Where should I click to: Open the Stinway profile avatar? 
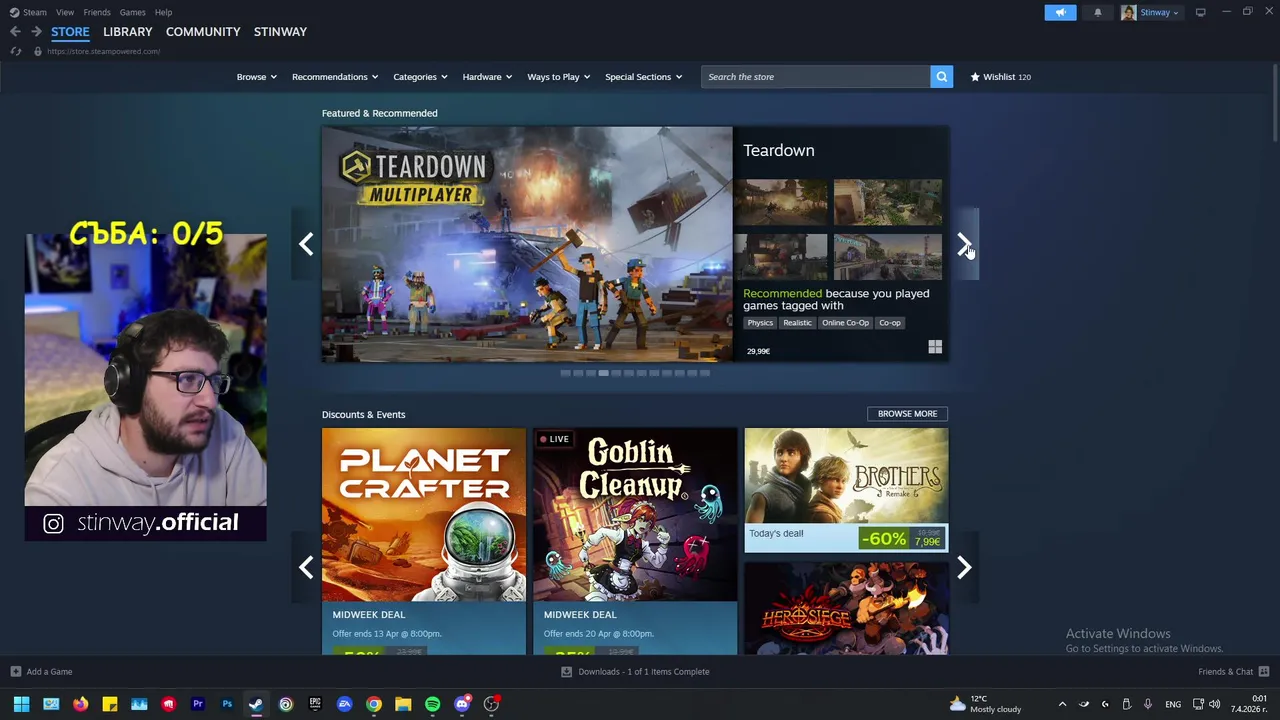point(1128,12)
